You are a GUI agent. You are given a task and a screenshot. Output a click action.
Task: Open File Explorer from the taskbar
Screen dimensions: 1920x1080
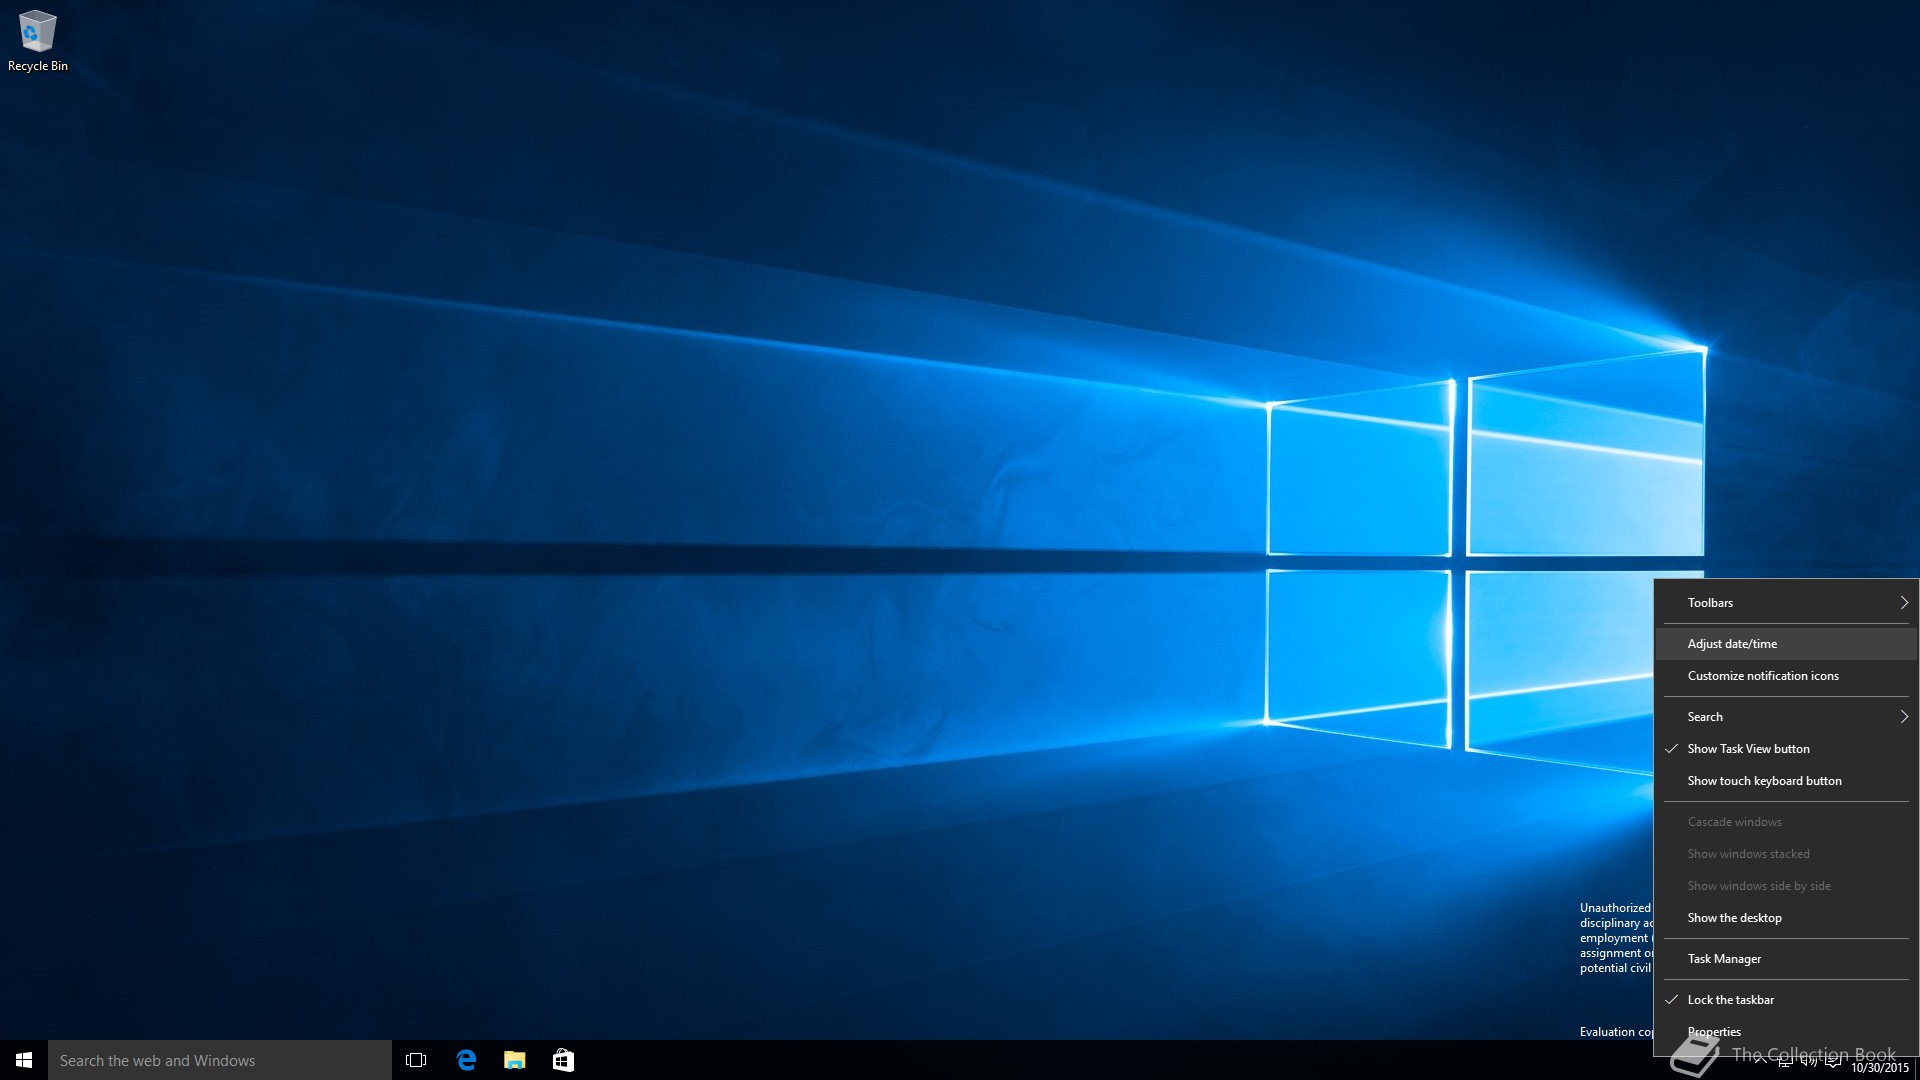(515, 1060)
